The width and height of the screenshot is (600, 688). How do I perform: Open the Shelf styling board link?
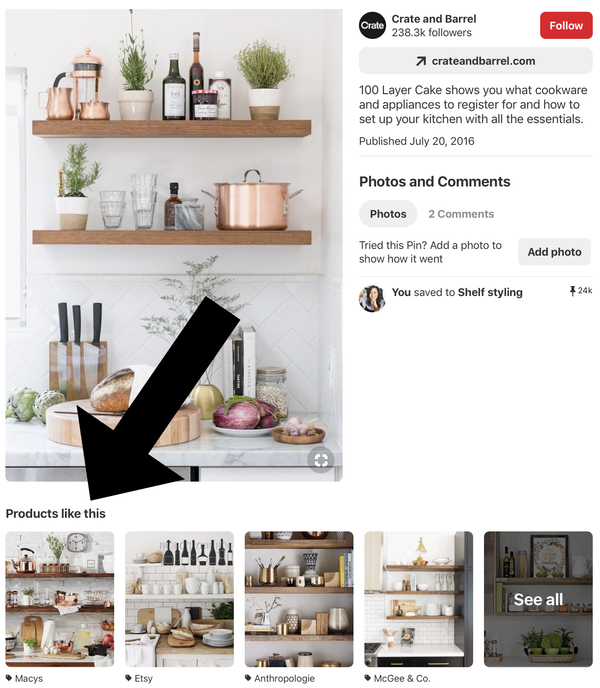(490, 292)
